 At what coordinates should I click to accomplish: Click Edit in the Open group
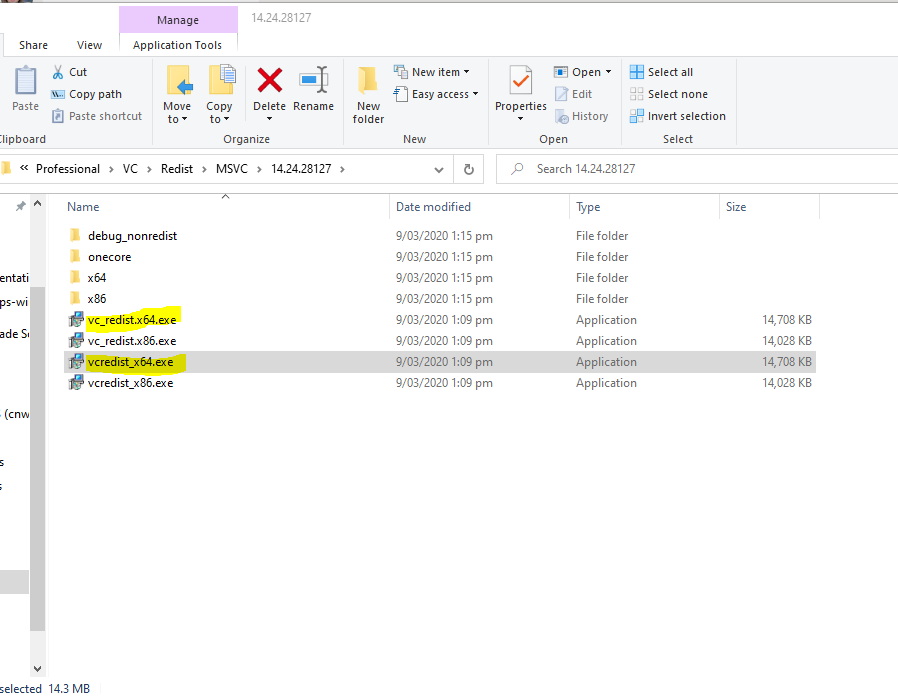point(581,93)
